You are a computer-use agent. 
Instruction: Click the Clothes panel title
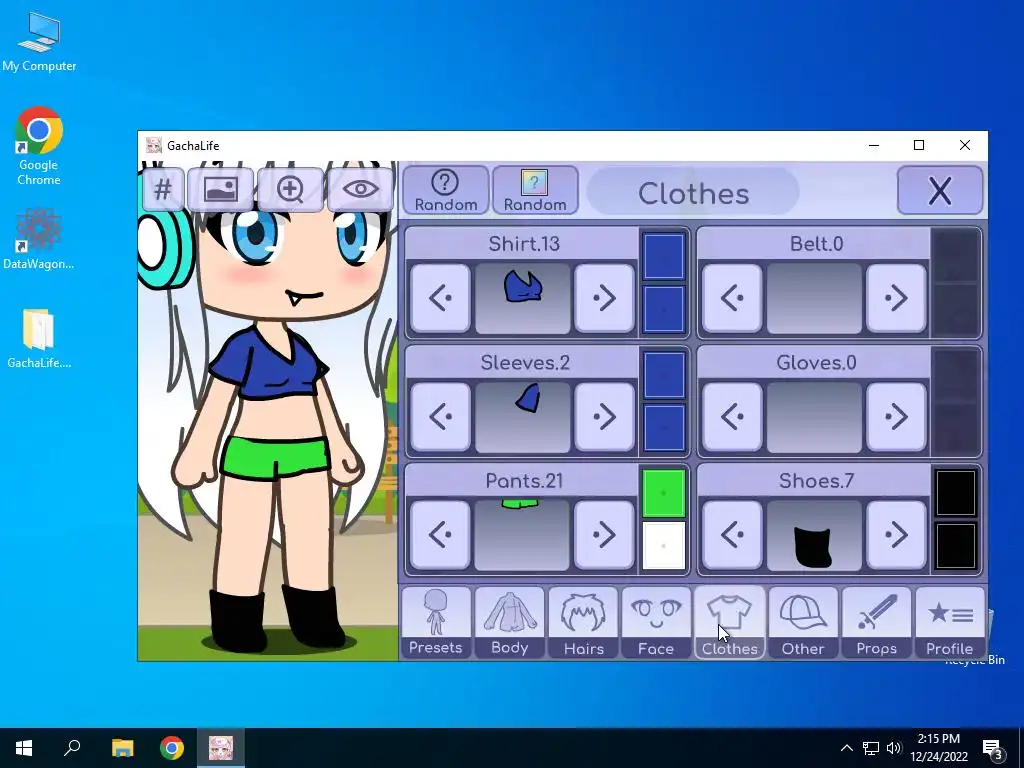coord(694,193)
